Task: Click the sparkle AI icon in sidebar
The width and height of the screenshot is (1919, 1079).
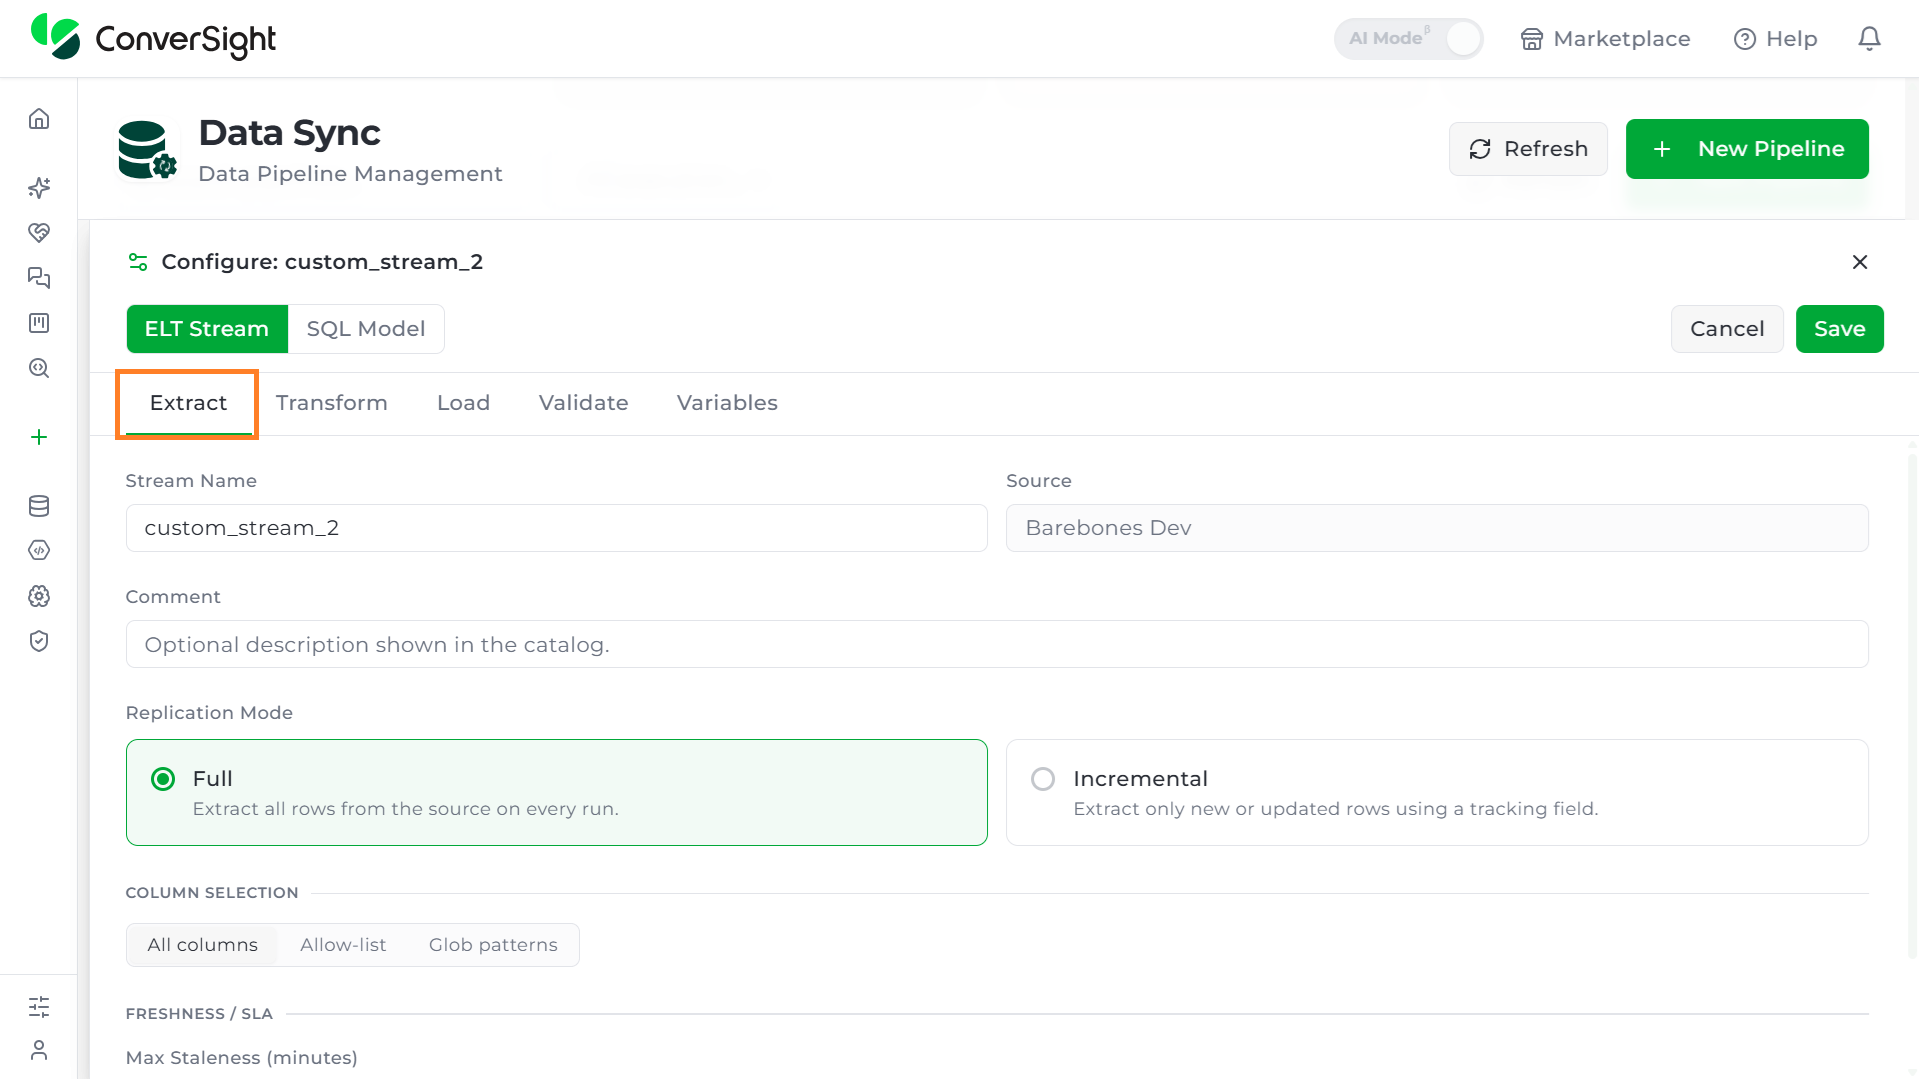Action: 39,188
